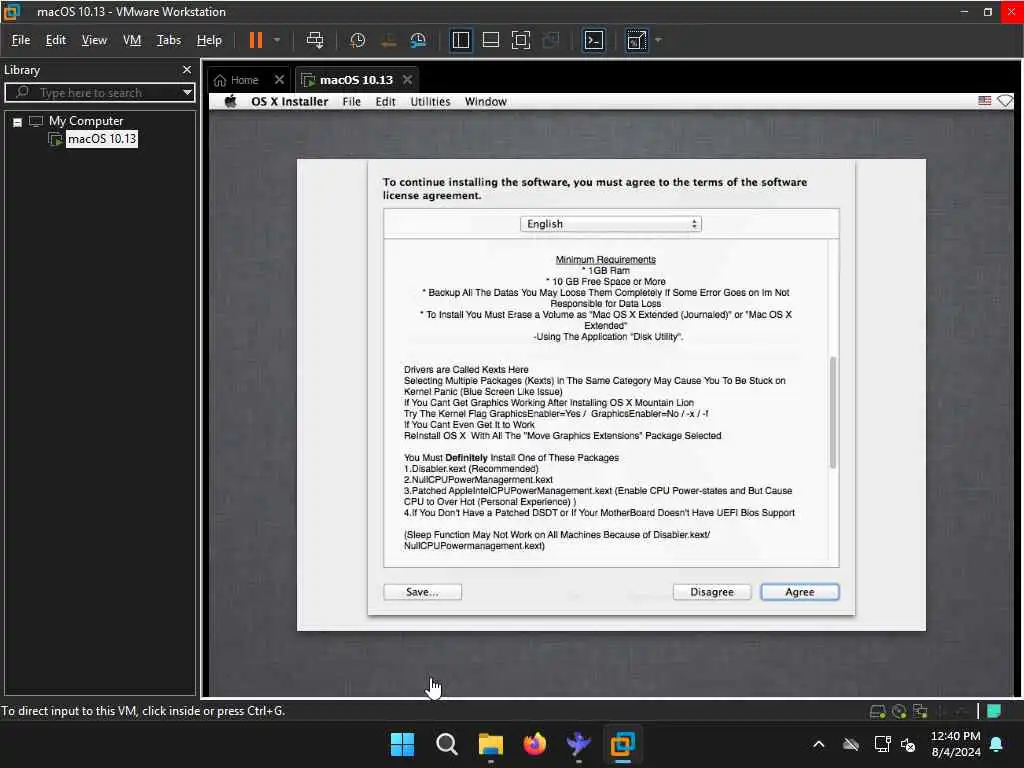
Task: Open the stretch guest dropdown arrow
Action: click(658, 40)
